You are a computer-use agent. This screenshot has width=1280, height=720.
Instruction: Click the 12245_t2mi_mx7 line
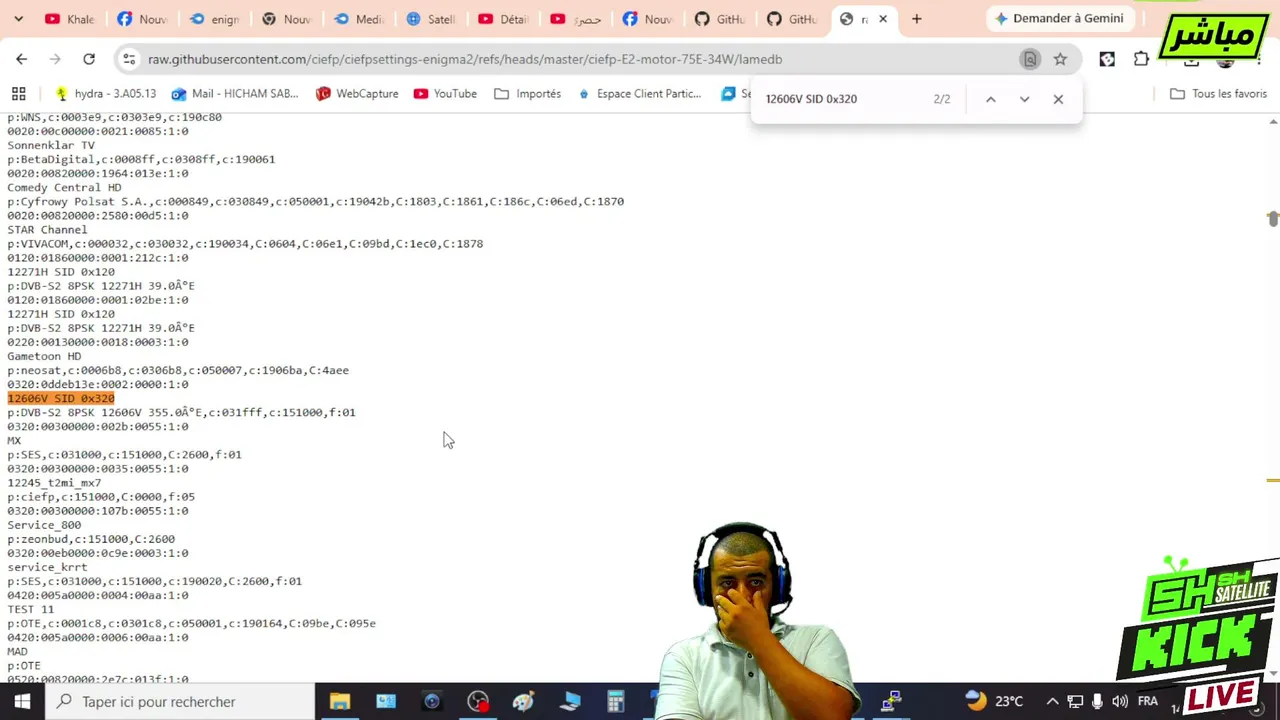click(x=54, y=483)
